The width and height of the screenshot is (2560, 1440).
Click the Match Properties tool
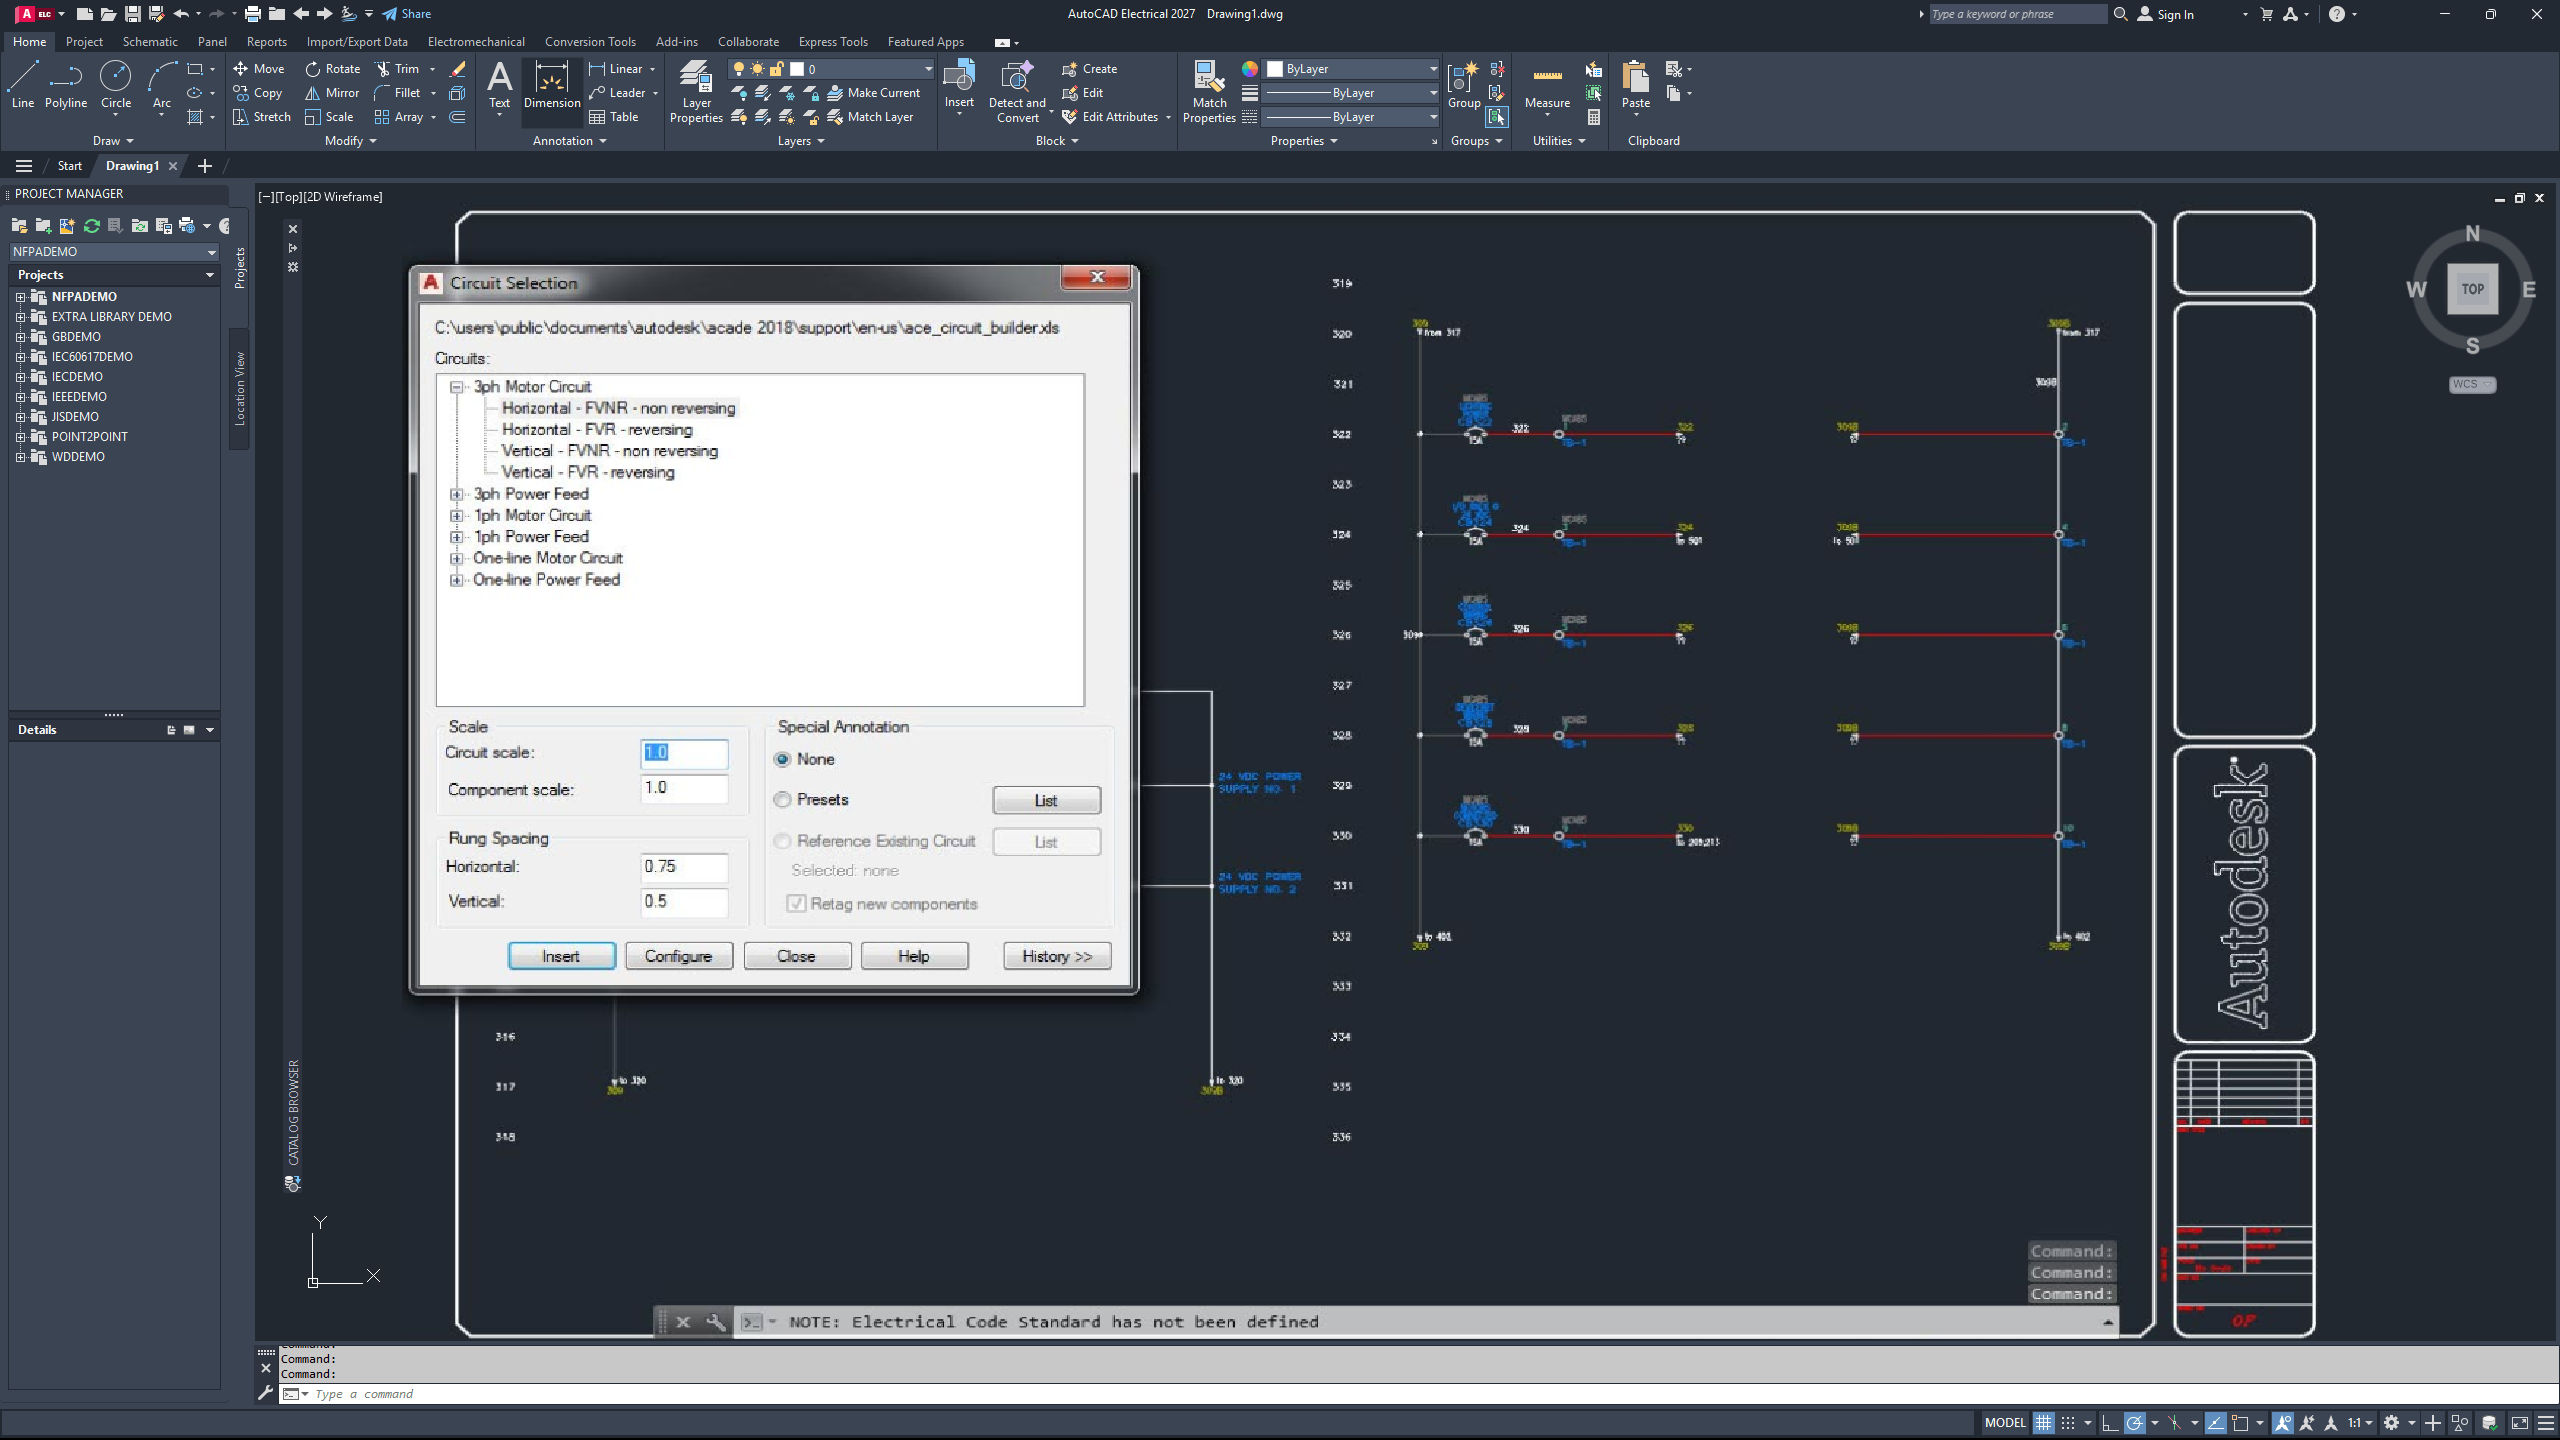click(x=1209, y=91)
